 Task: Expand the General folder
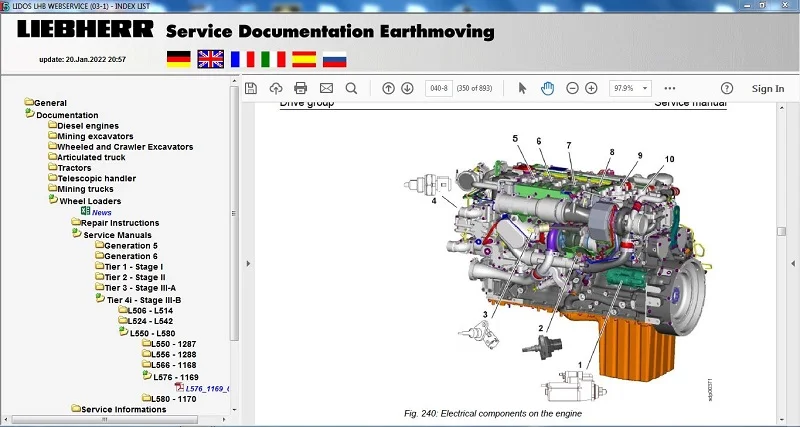[x=46, y=103]
